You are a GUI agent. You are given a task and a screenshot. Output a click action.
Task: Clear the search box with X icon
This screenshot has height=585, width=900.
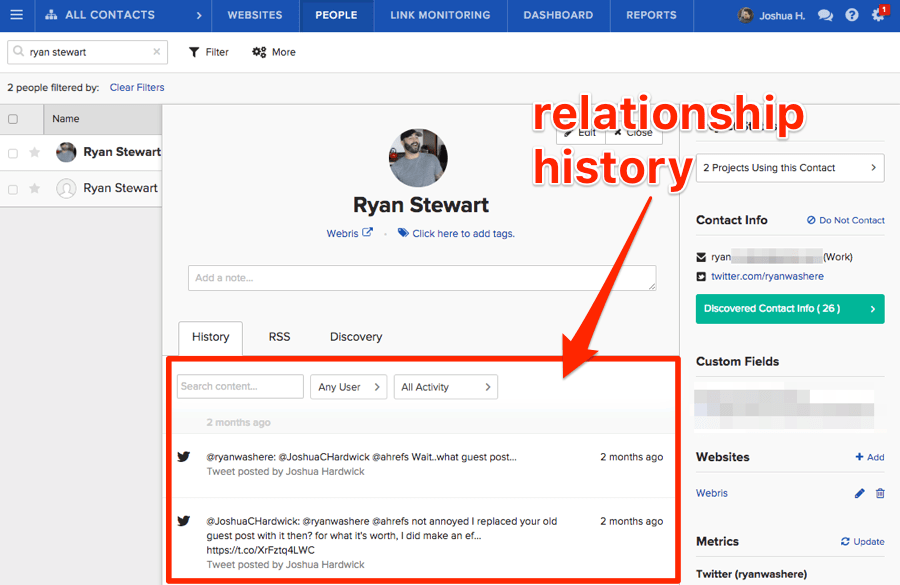[156, 52]
